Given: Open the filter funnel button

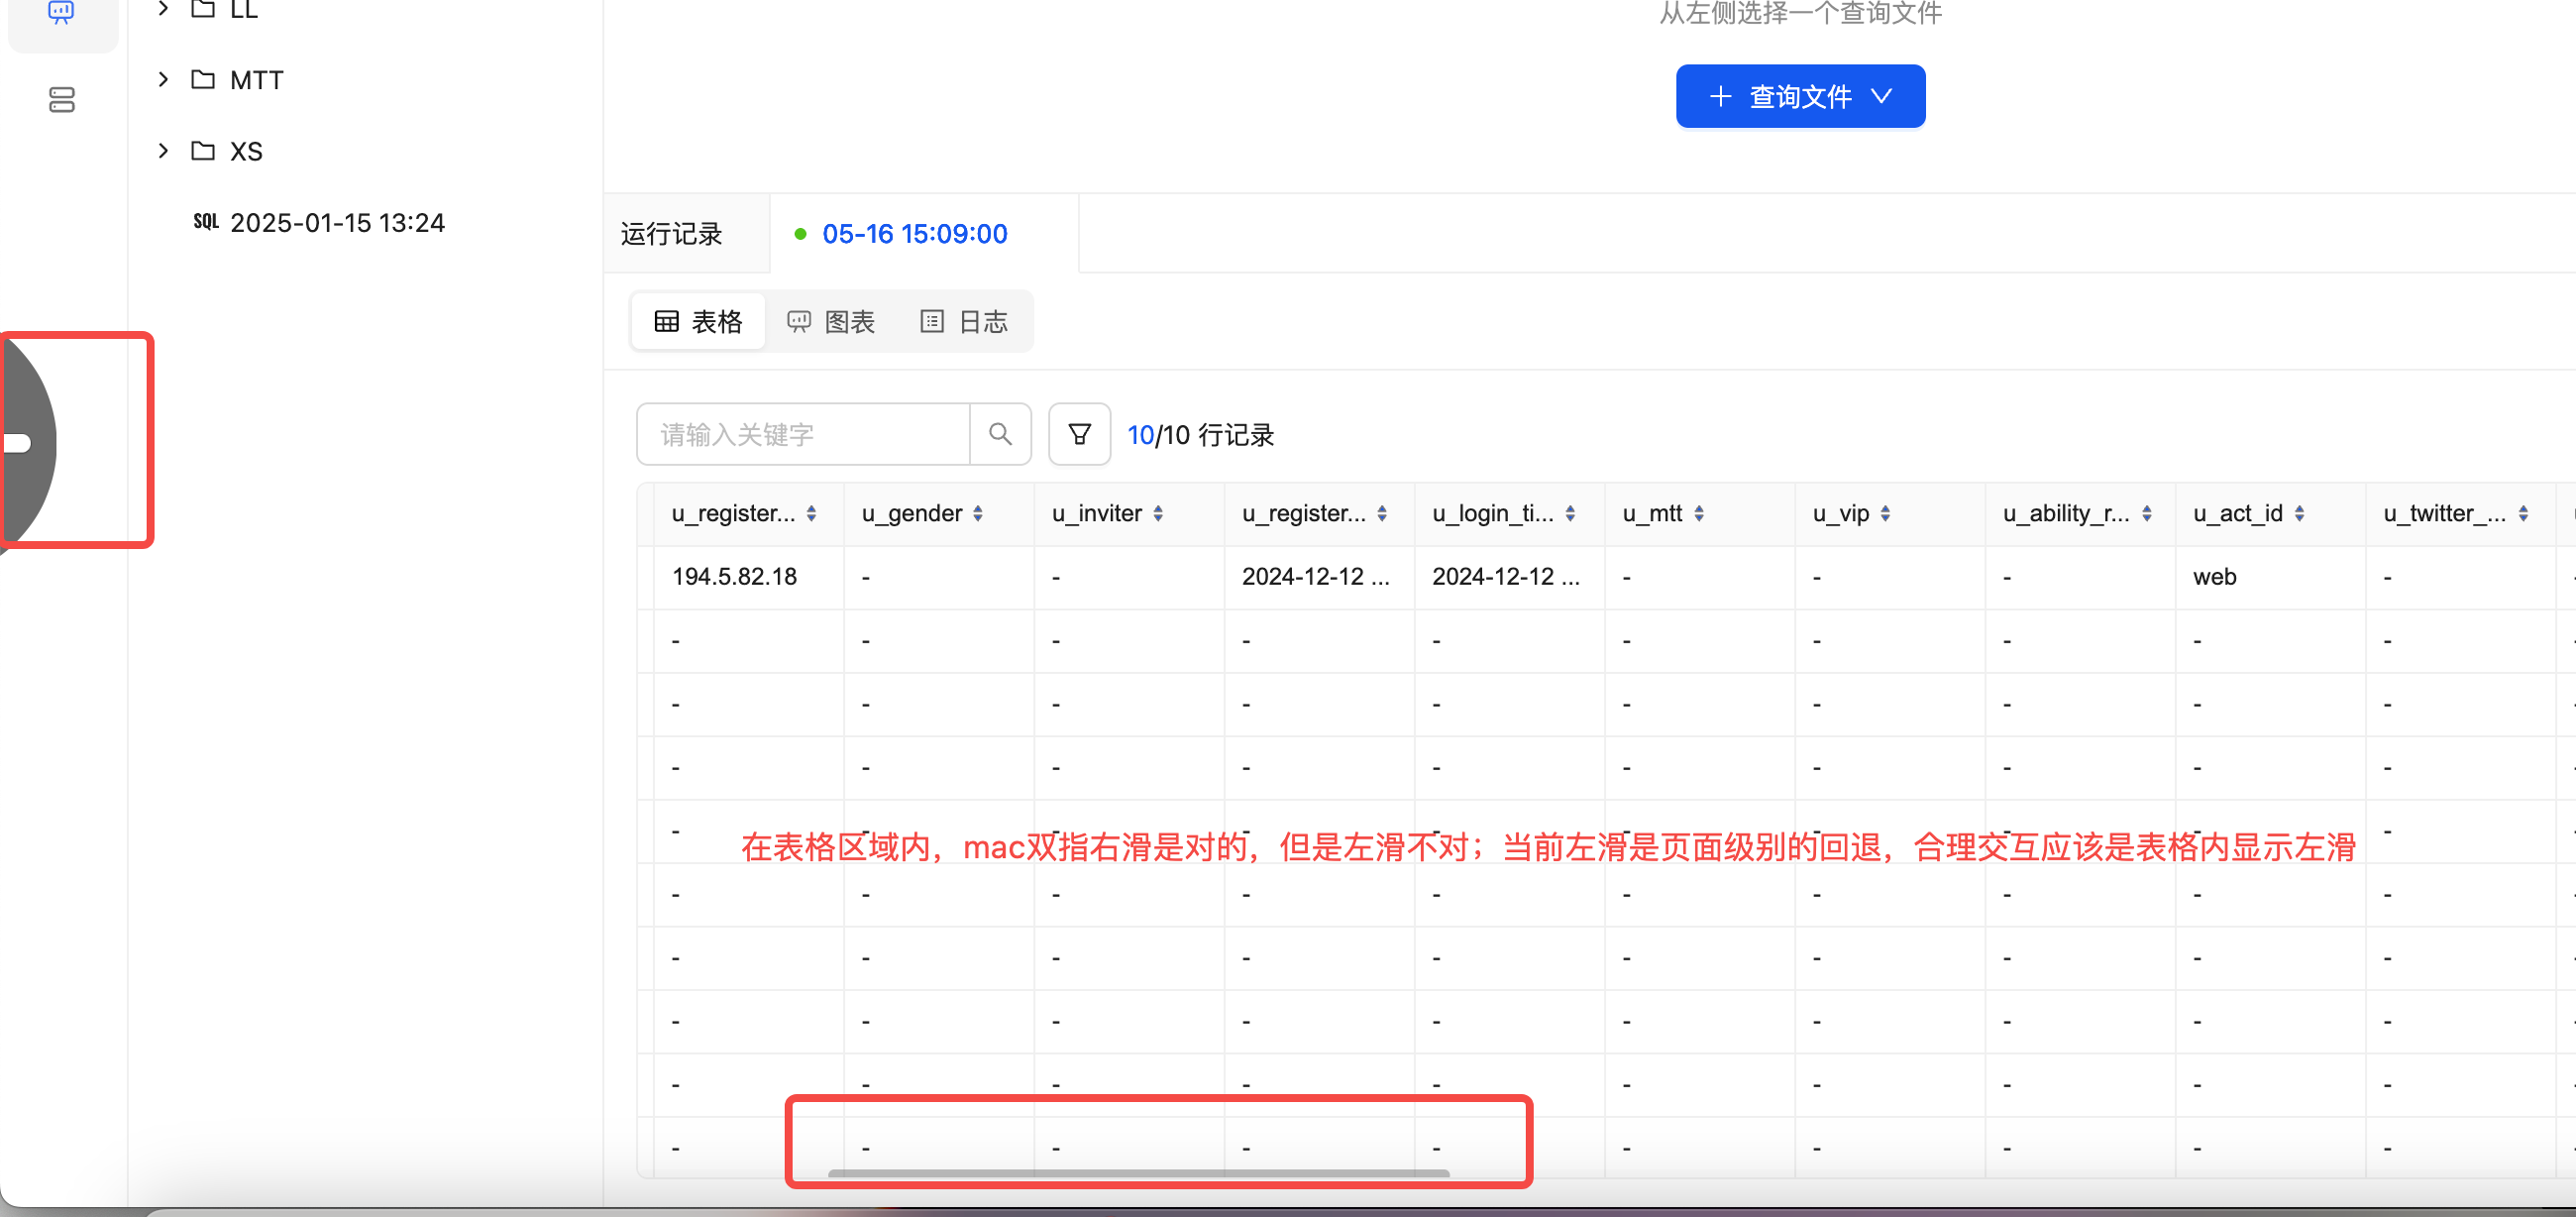Looking at the screenshot, I should [1079, 434].
